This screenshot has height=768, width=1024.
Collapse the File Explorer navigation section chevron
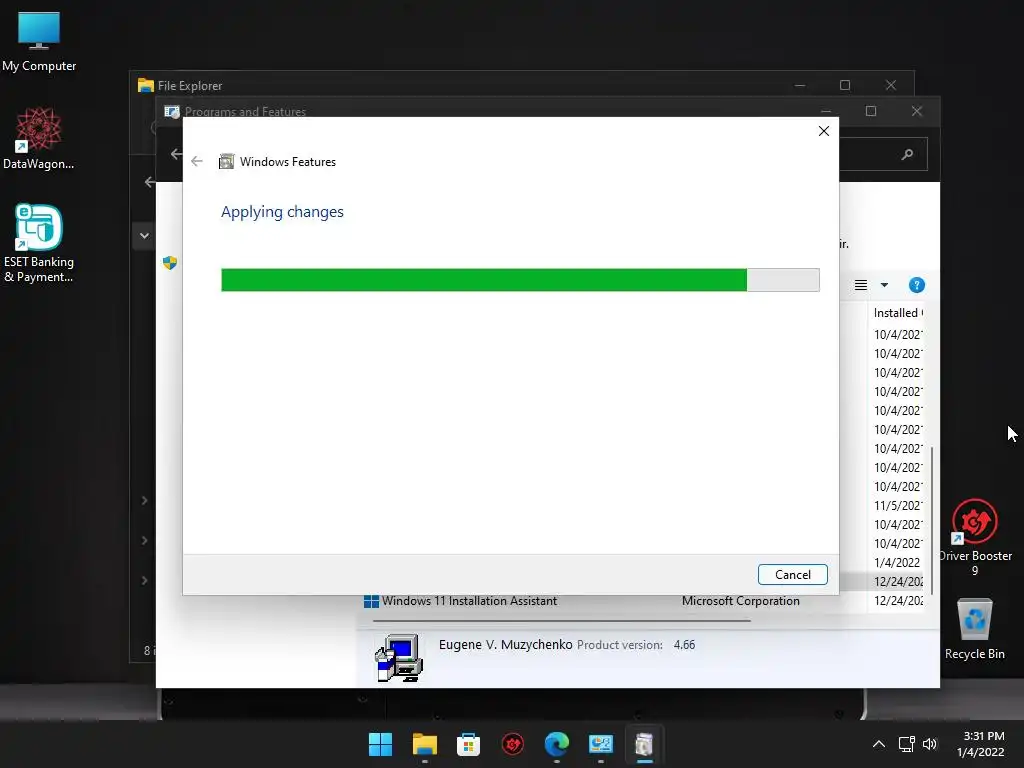click(144, 236)
